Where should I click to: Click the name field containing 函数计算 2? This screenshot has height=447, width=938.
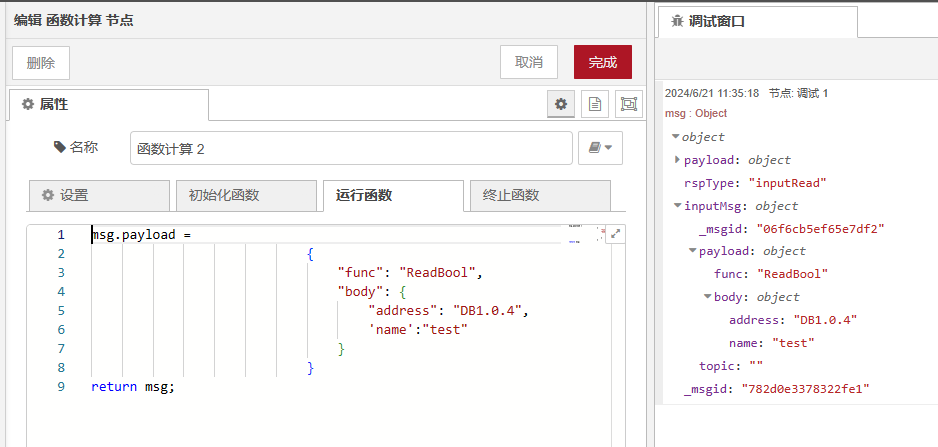tap(350, 148)
